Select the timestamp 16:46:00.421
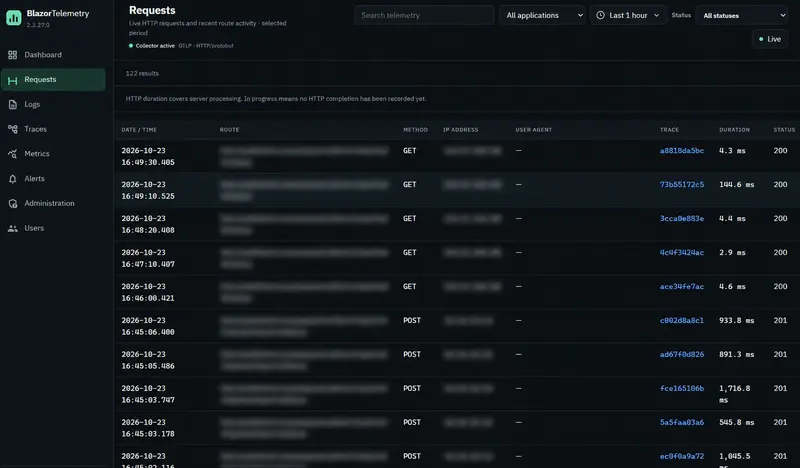800x468 pixels. (x=148, y=298)
